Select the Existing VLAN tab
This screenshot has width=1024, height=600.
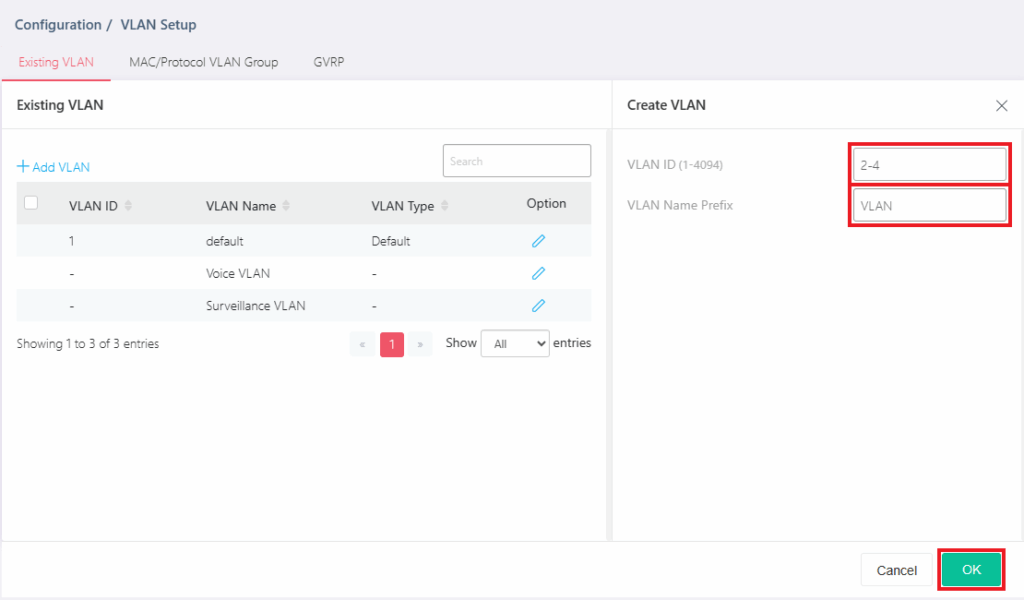(x=56, y=62)
